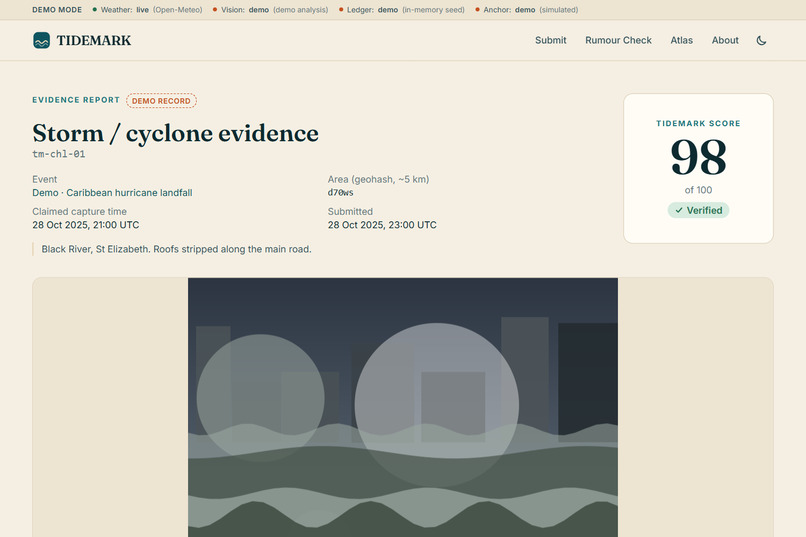Open the Rumour Check page

(x=618, y=40)
